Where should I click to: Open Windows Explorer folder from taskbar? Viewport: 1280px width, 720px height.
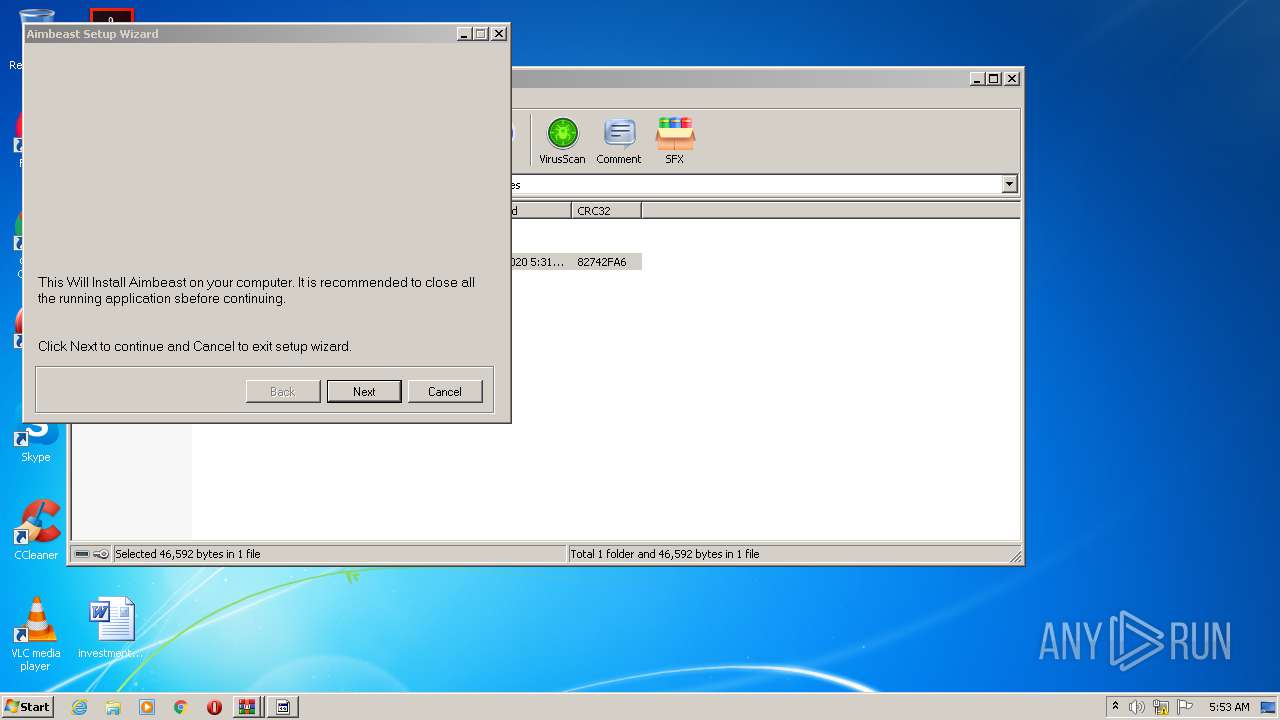pos(113,707)
